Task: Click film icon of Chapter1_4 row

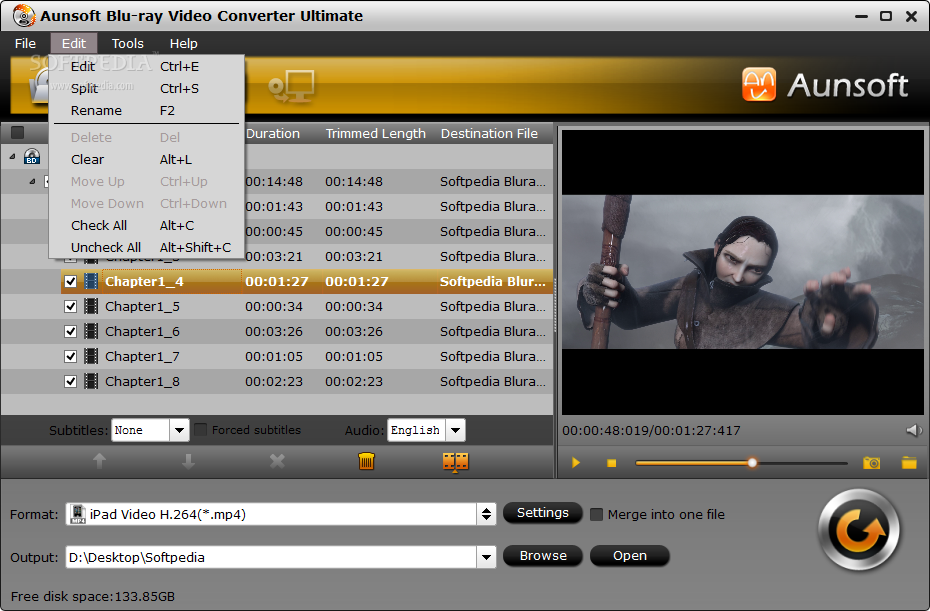Action: 91,281
